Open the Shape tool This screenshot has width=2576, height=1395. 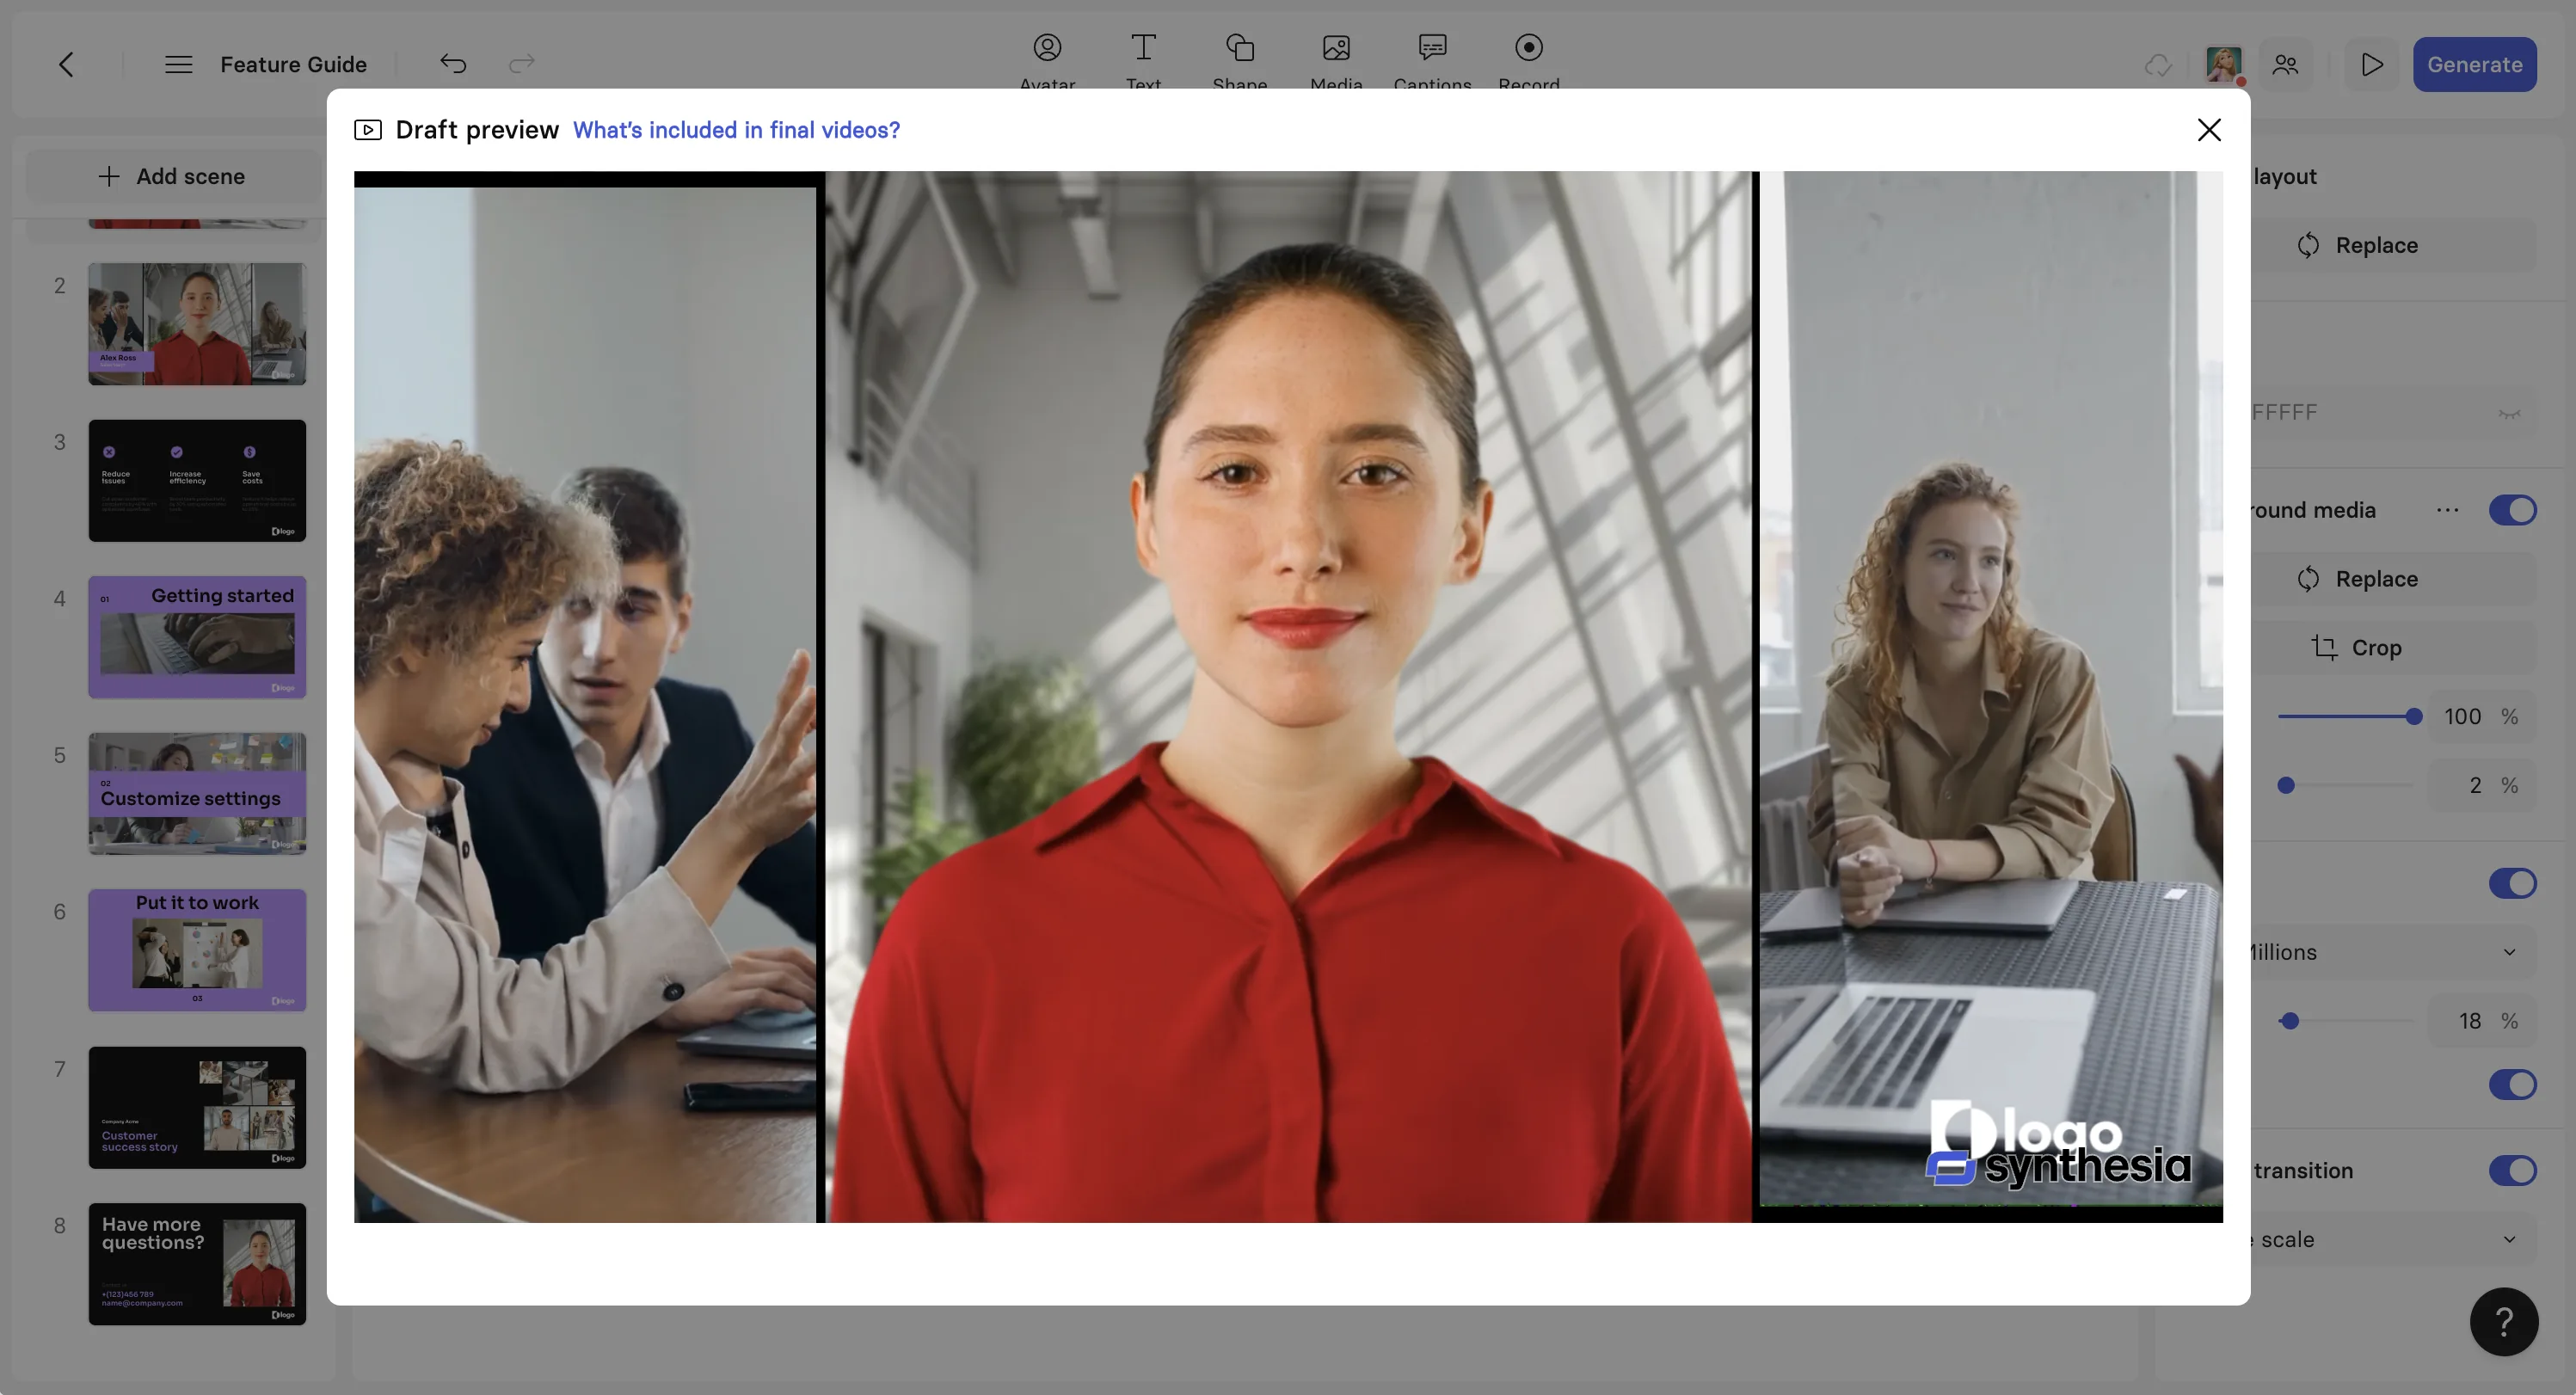(1239, 48)
